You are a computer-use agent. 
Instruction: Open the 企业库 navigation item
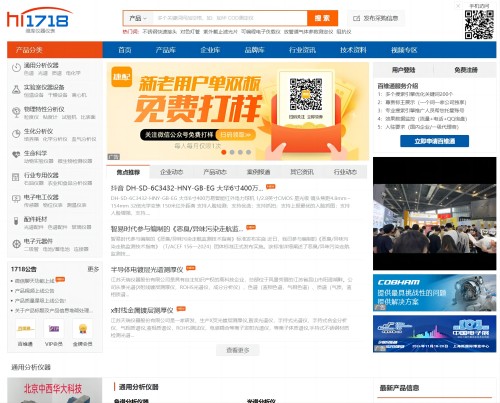click(x=210, y=50)
